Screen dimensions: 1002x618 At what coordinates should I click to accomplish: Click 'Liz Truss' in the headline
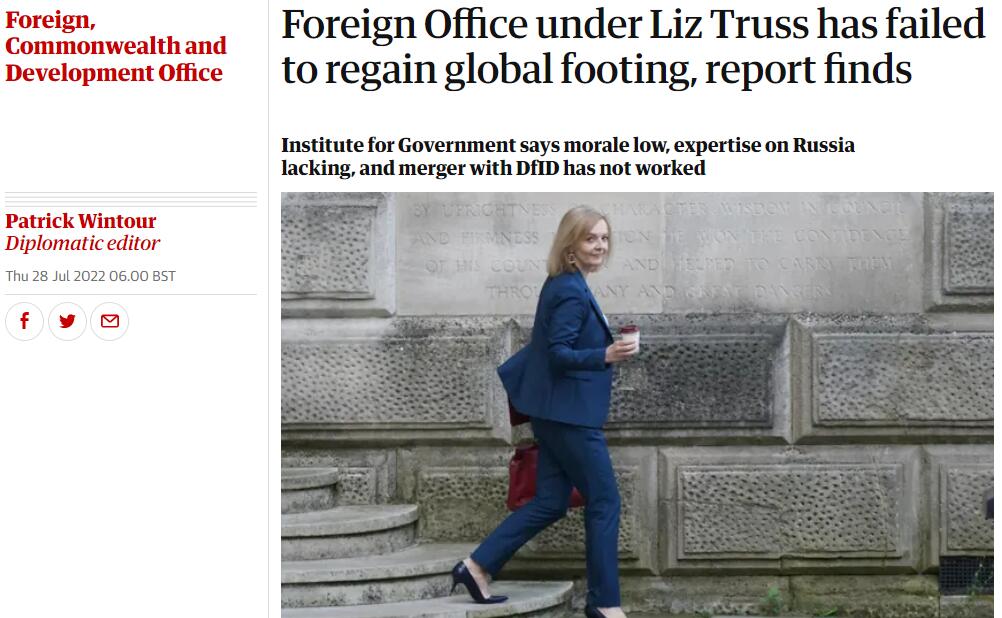729,24
